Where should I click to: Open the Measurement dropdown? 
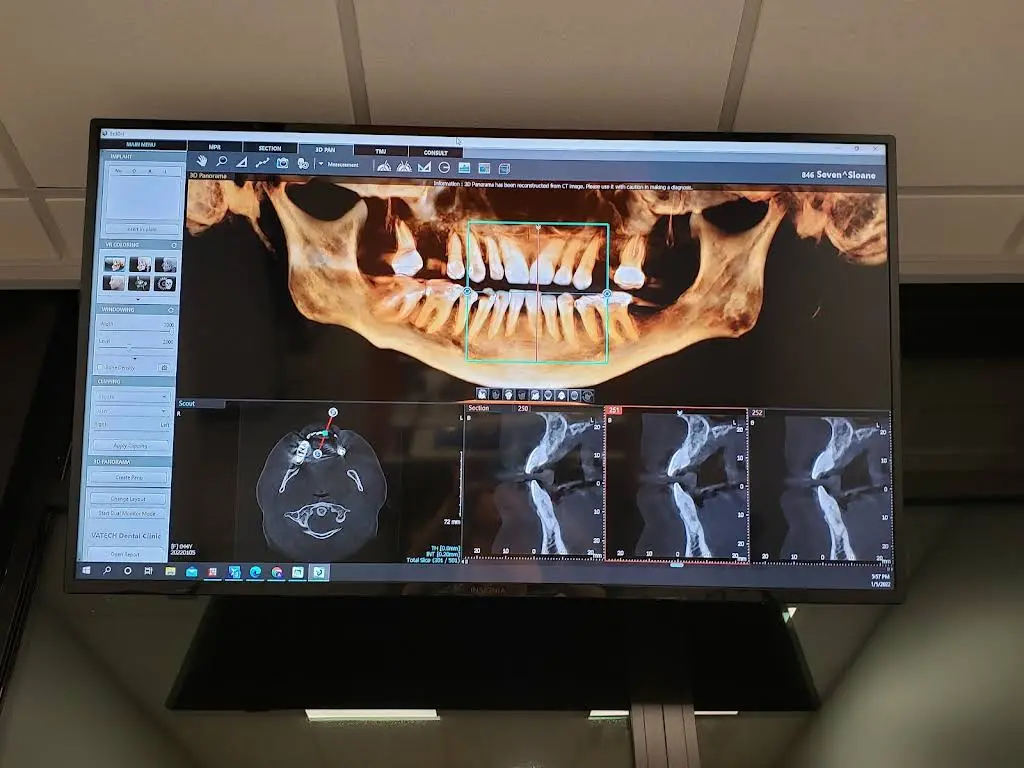[x=321, y=164]
